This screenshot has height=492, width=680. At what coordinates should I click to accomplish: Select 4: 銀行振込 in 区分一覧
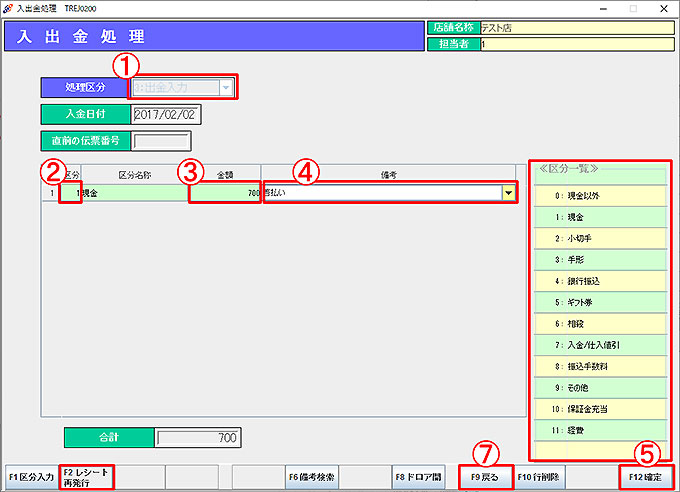600,281
